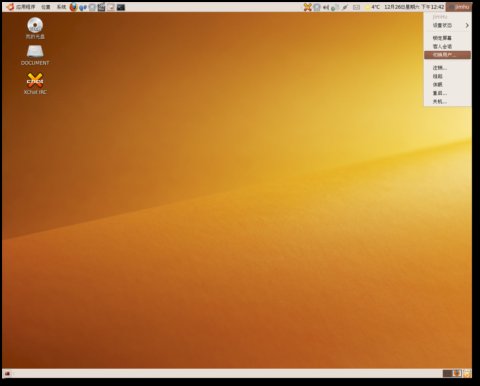This screenshot has height=386, width=480.
Task: Click the tray icon right of the XChat icon
Action: [x=317, y=7]
